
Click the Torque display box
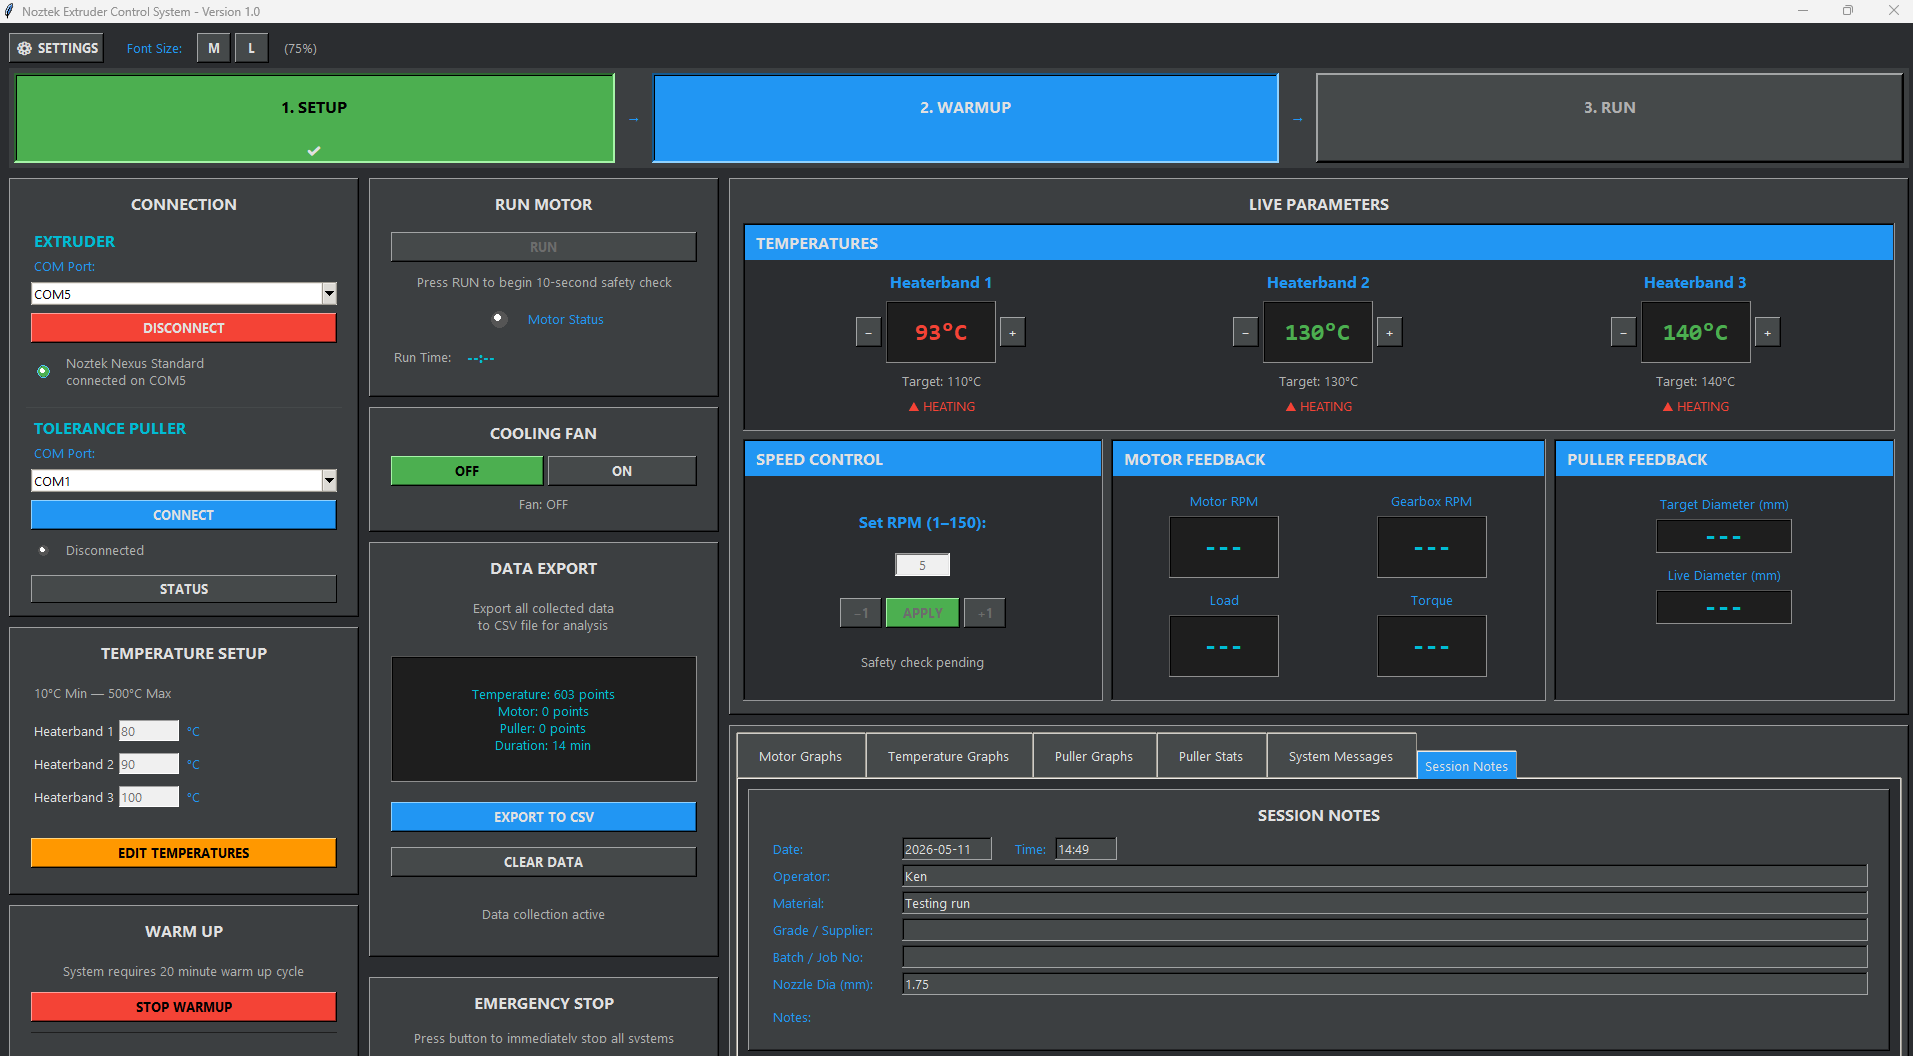coord(1432,646)
